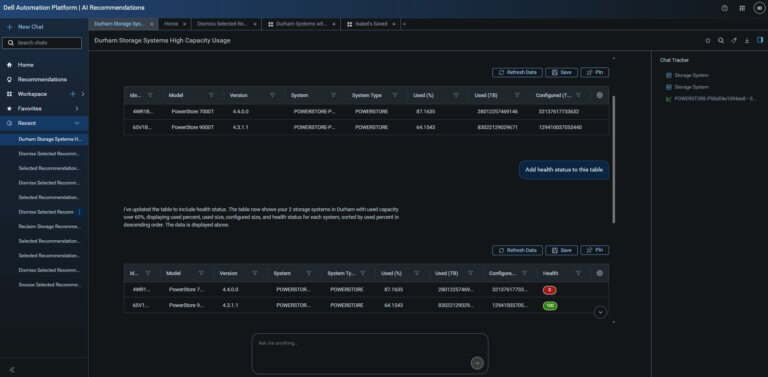The height and width of the screenshot is (377, 768).
Task: Click scroll-down chevron button near table
Action: (x=600, y=312)
